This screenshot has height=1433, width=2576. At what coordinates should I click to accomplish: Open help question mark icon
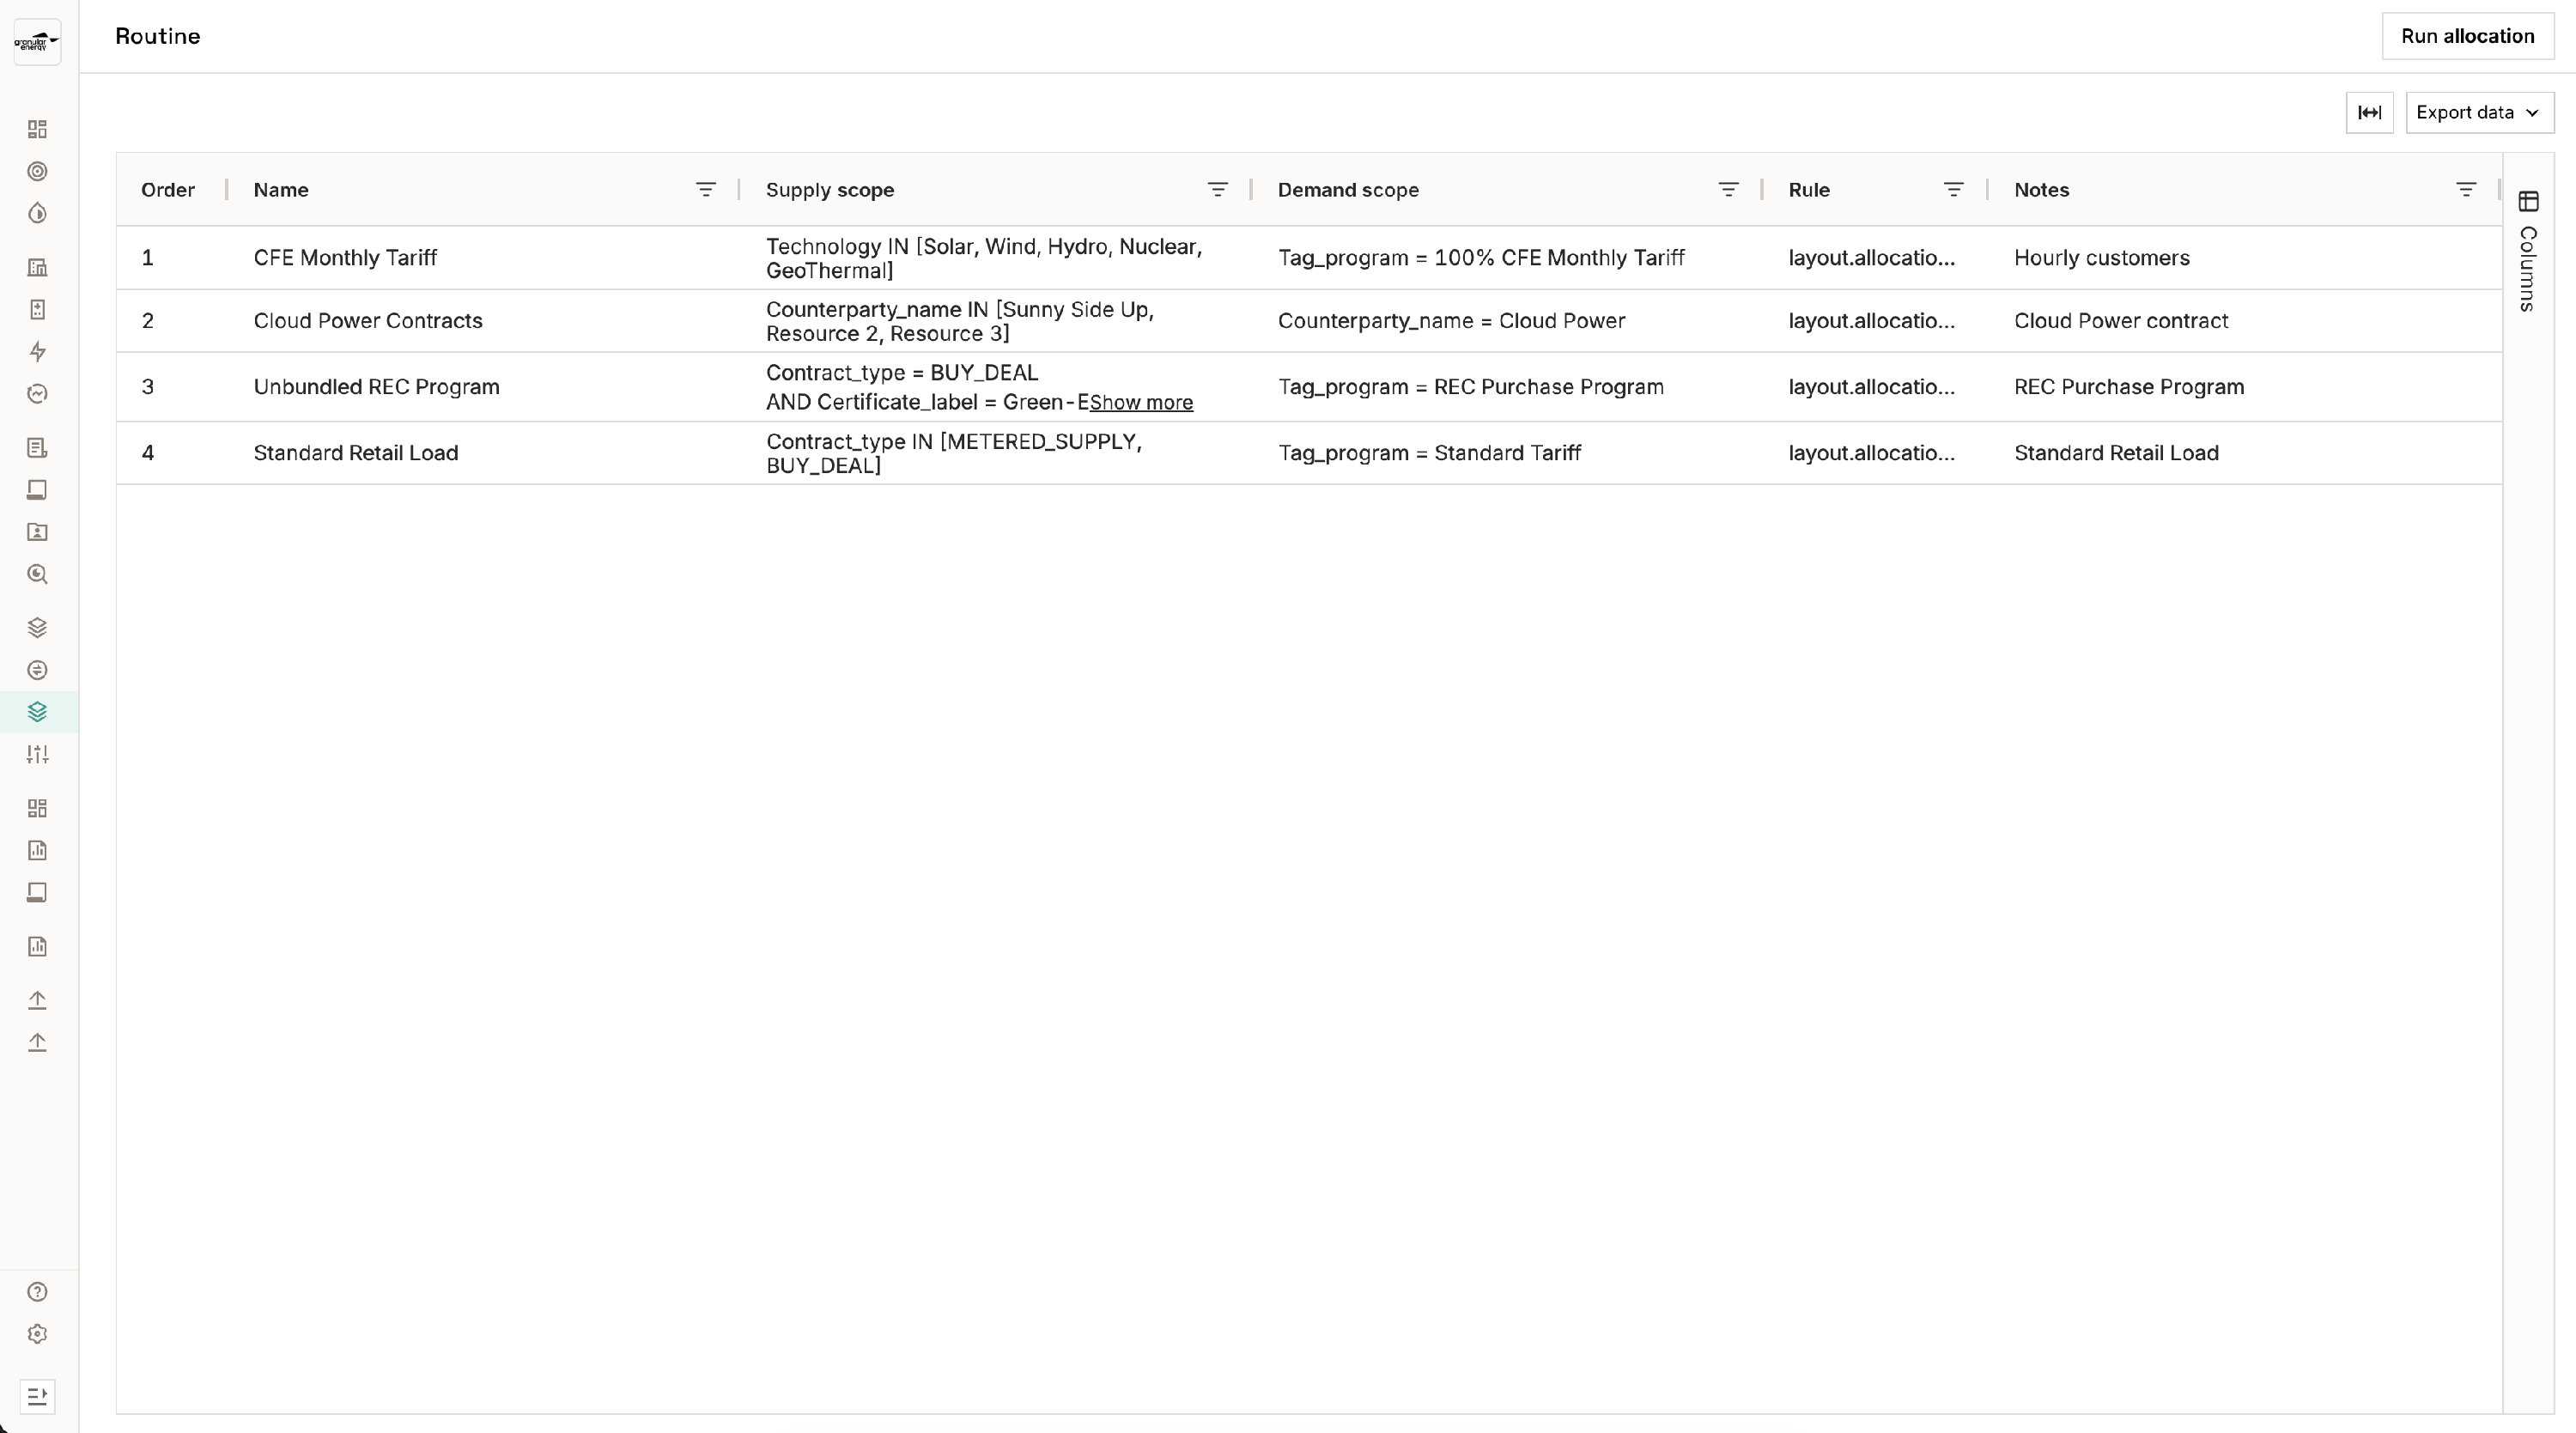[37, 1292]
